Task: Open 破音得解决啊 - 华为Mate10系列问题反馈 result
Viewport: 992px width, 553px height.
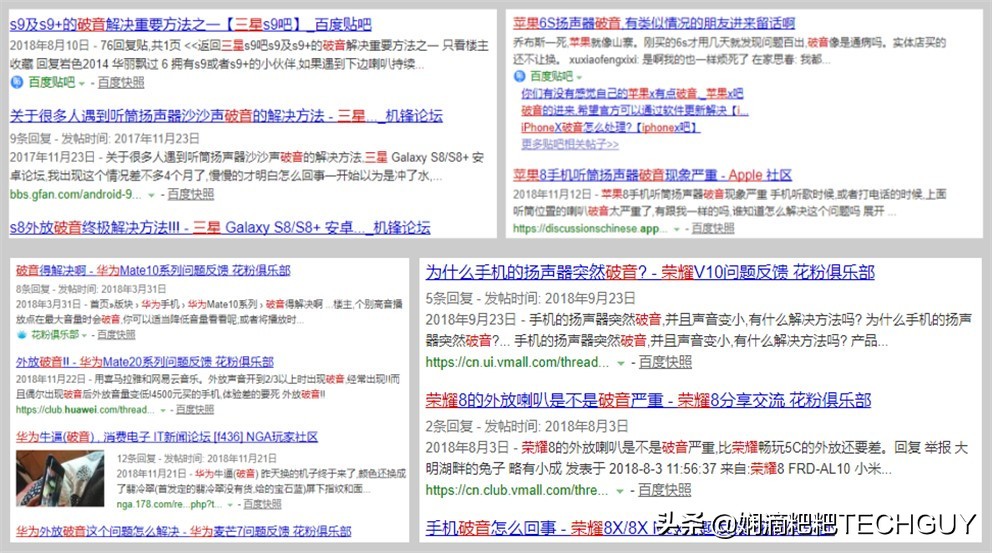Action: (153, 271)
